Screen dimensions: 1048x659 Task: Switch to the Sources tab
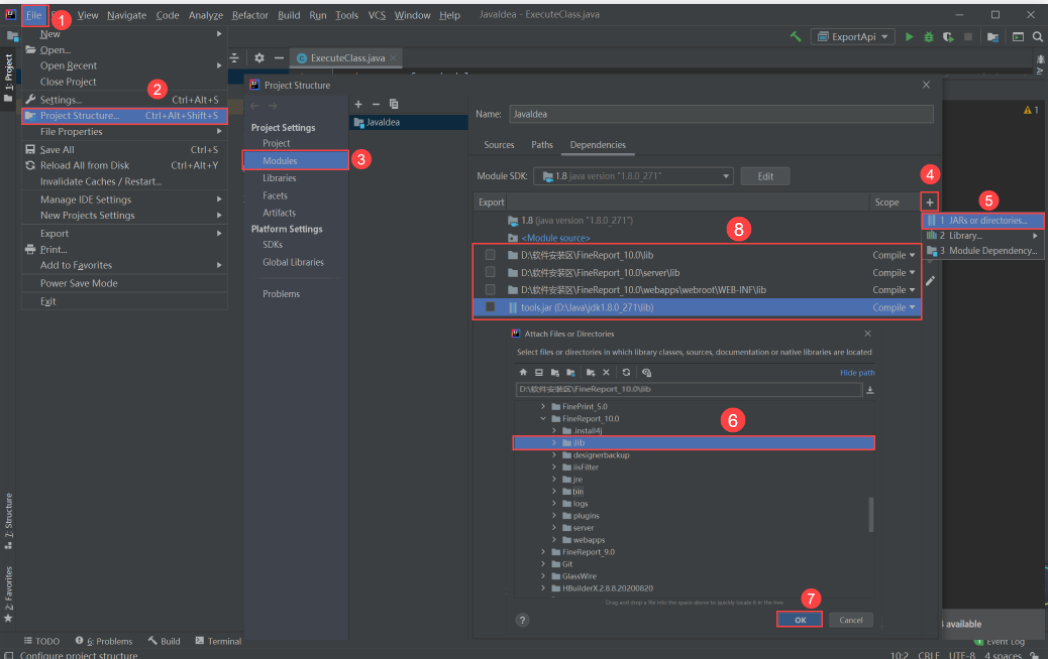coord(499,145)
